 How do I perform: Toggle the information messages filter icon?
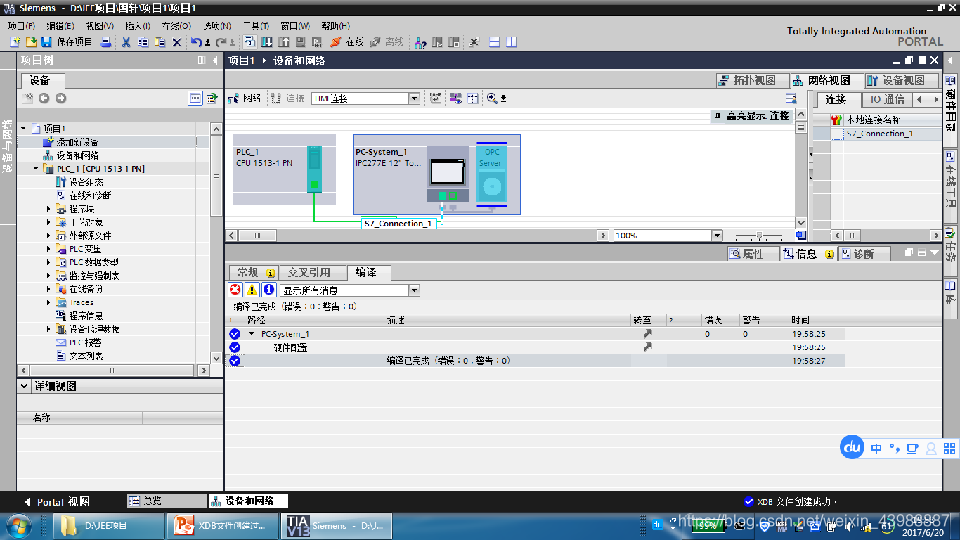[268, 290]
